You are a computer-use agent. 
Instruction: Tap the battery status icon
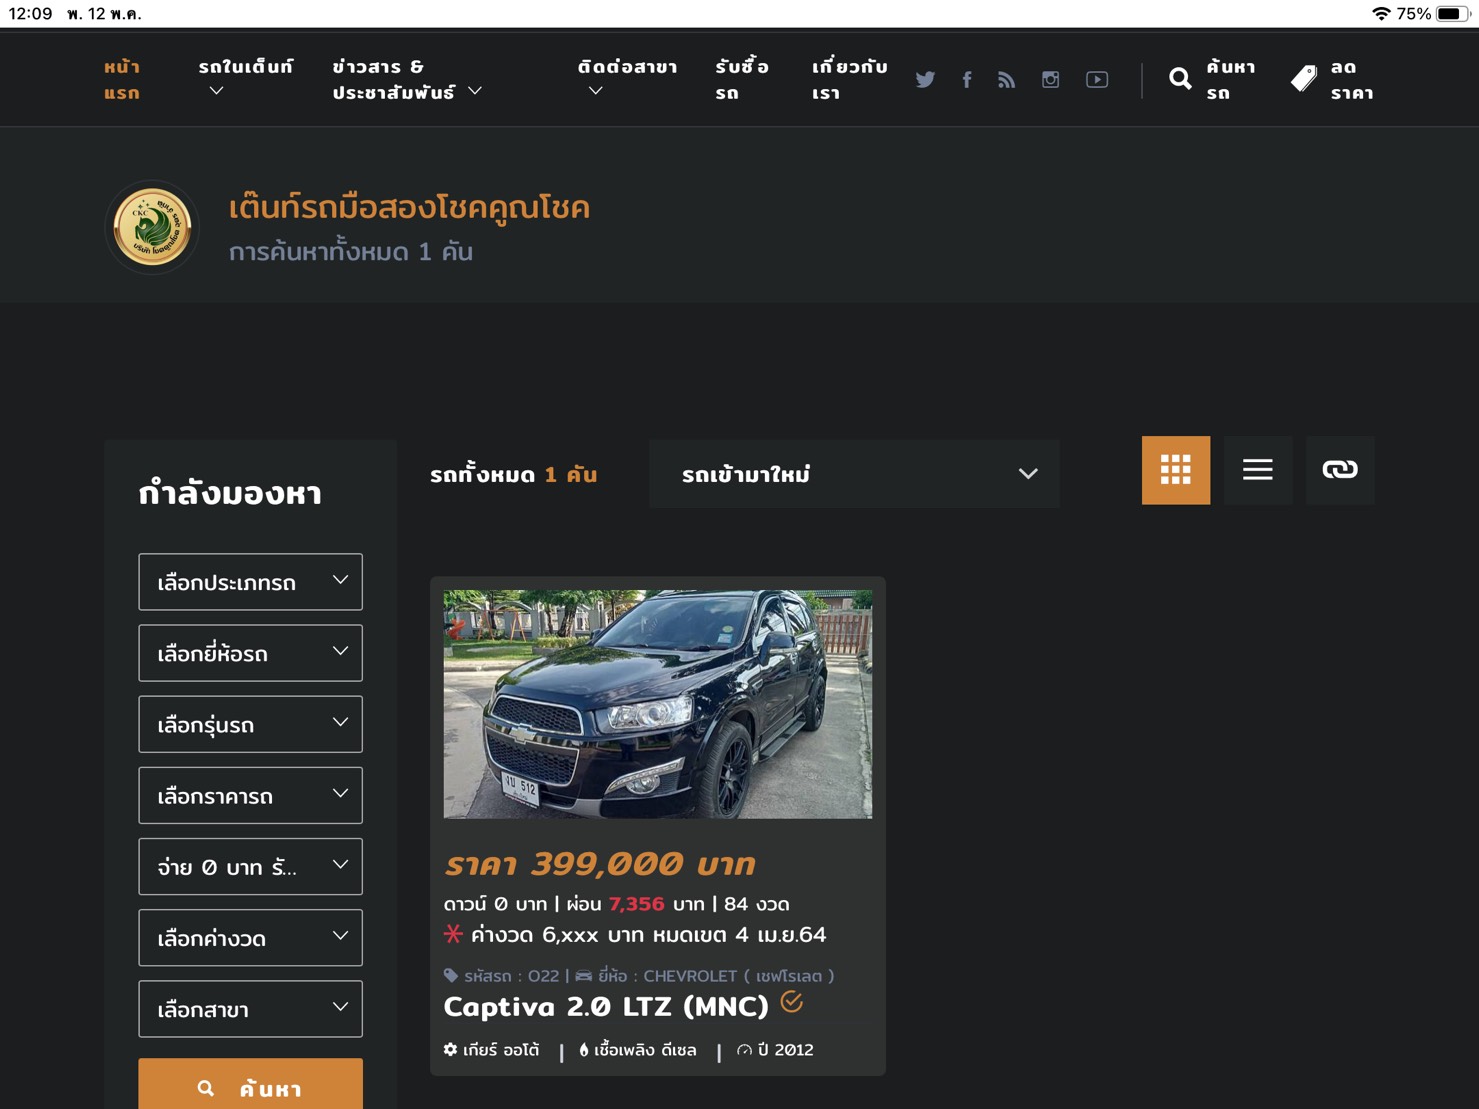1452,14
